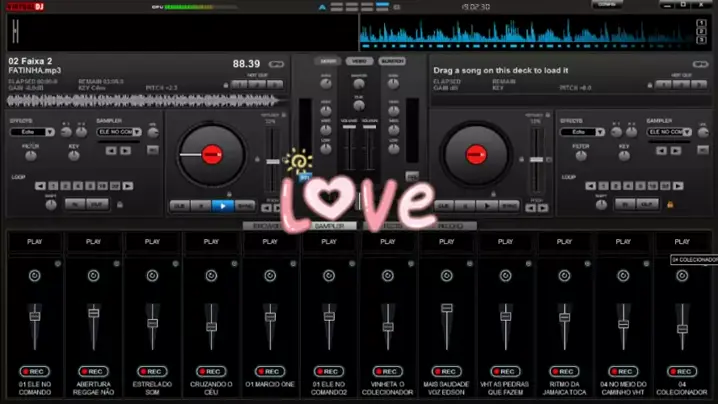Toggle keylock on left deck
This screenshot has height=404, width=718.
[284, 115]
